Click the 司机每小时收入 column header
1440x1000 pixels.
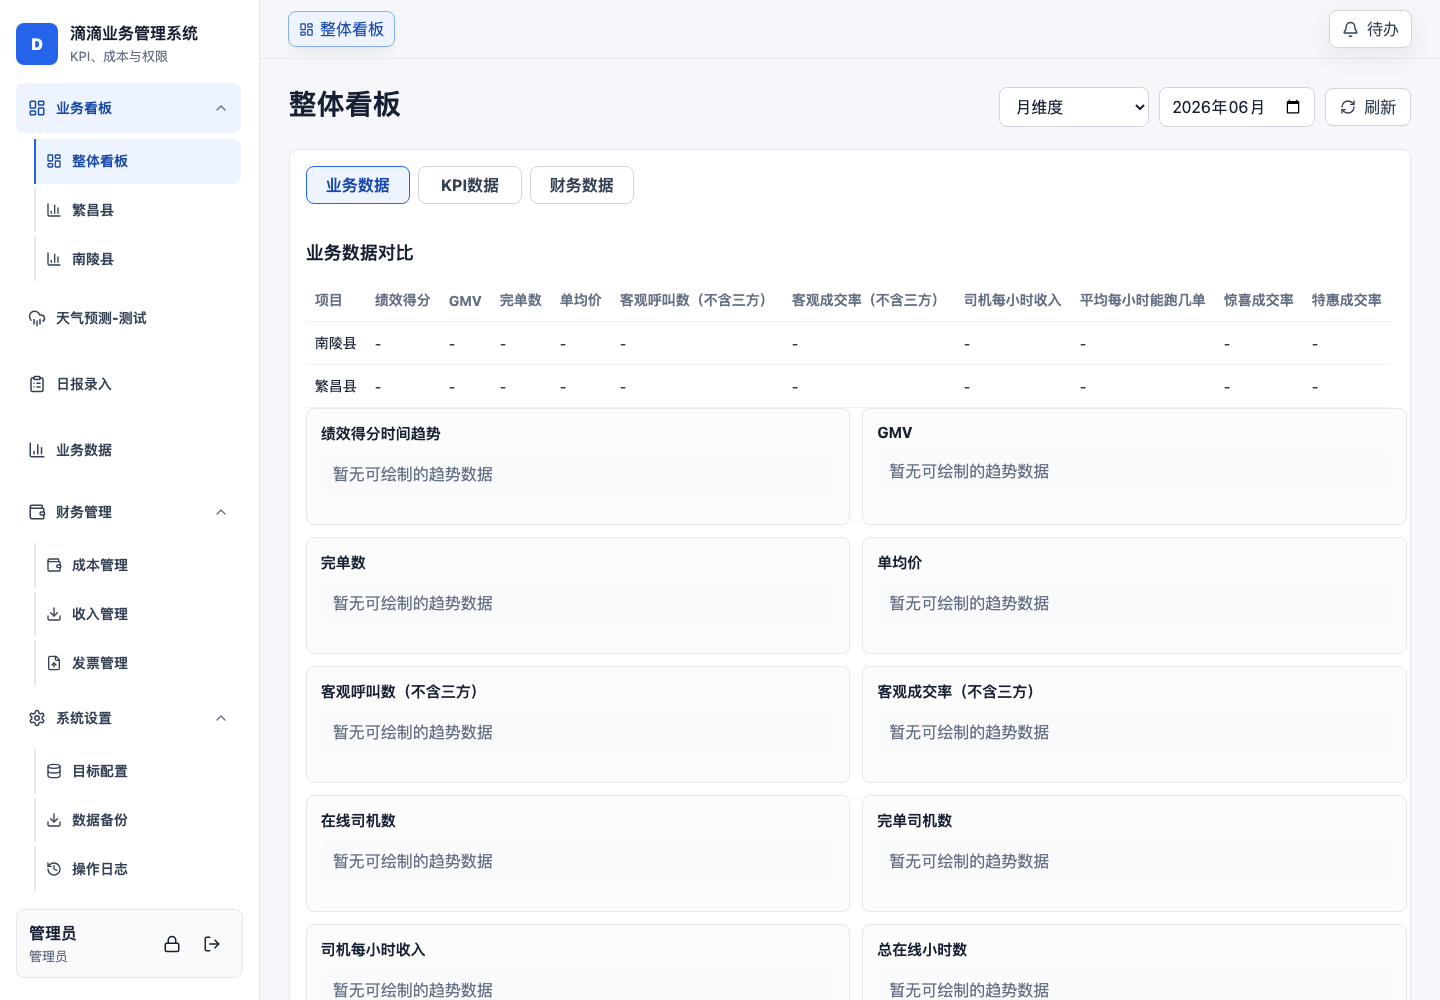click(1013, 300)
